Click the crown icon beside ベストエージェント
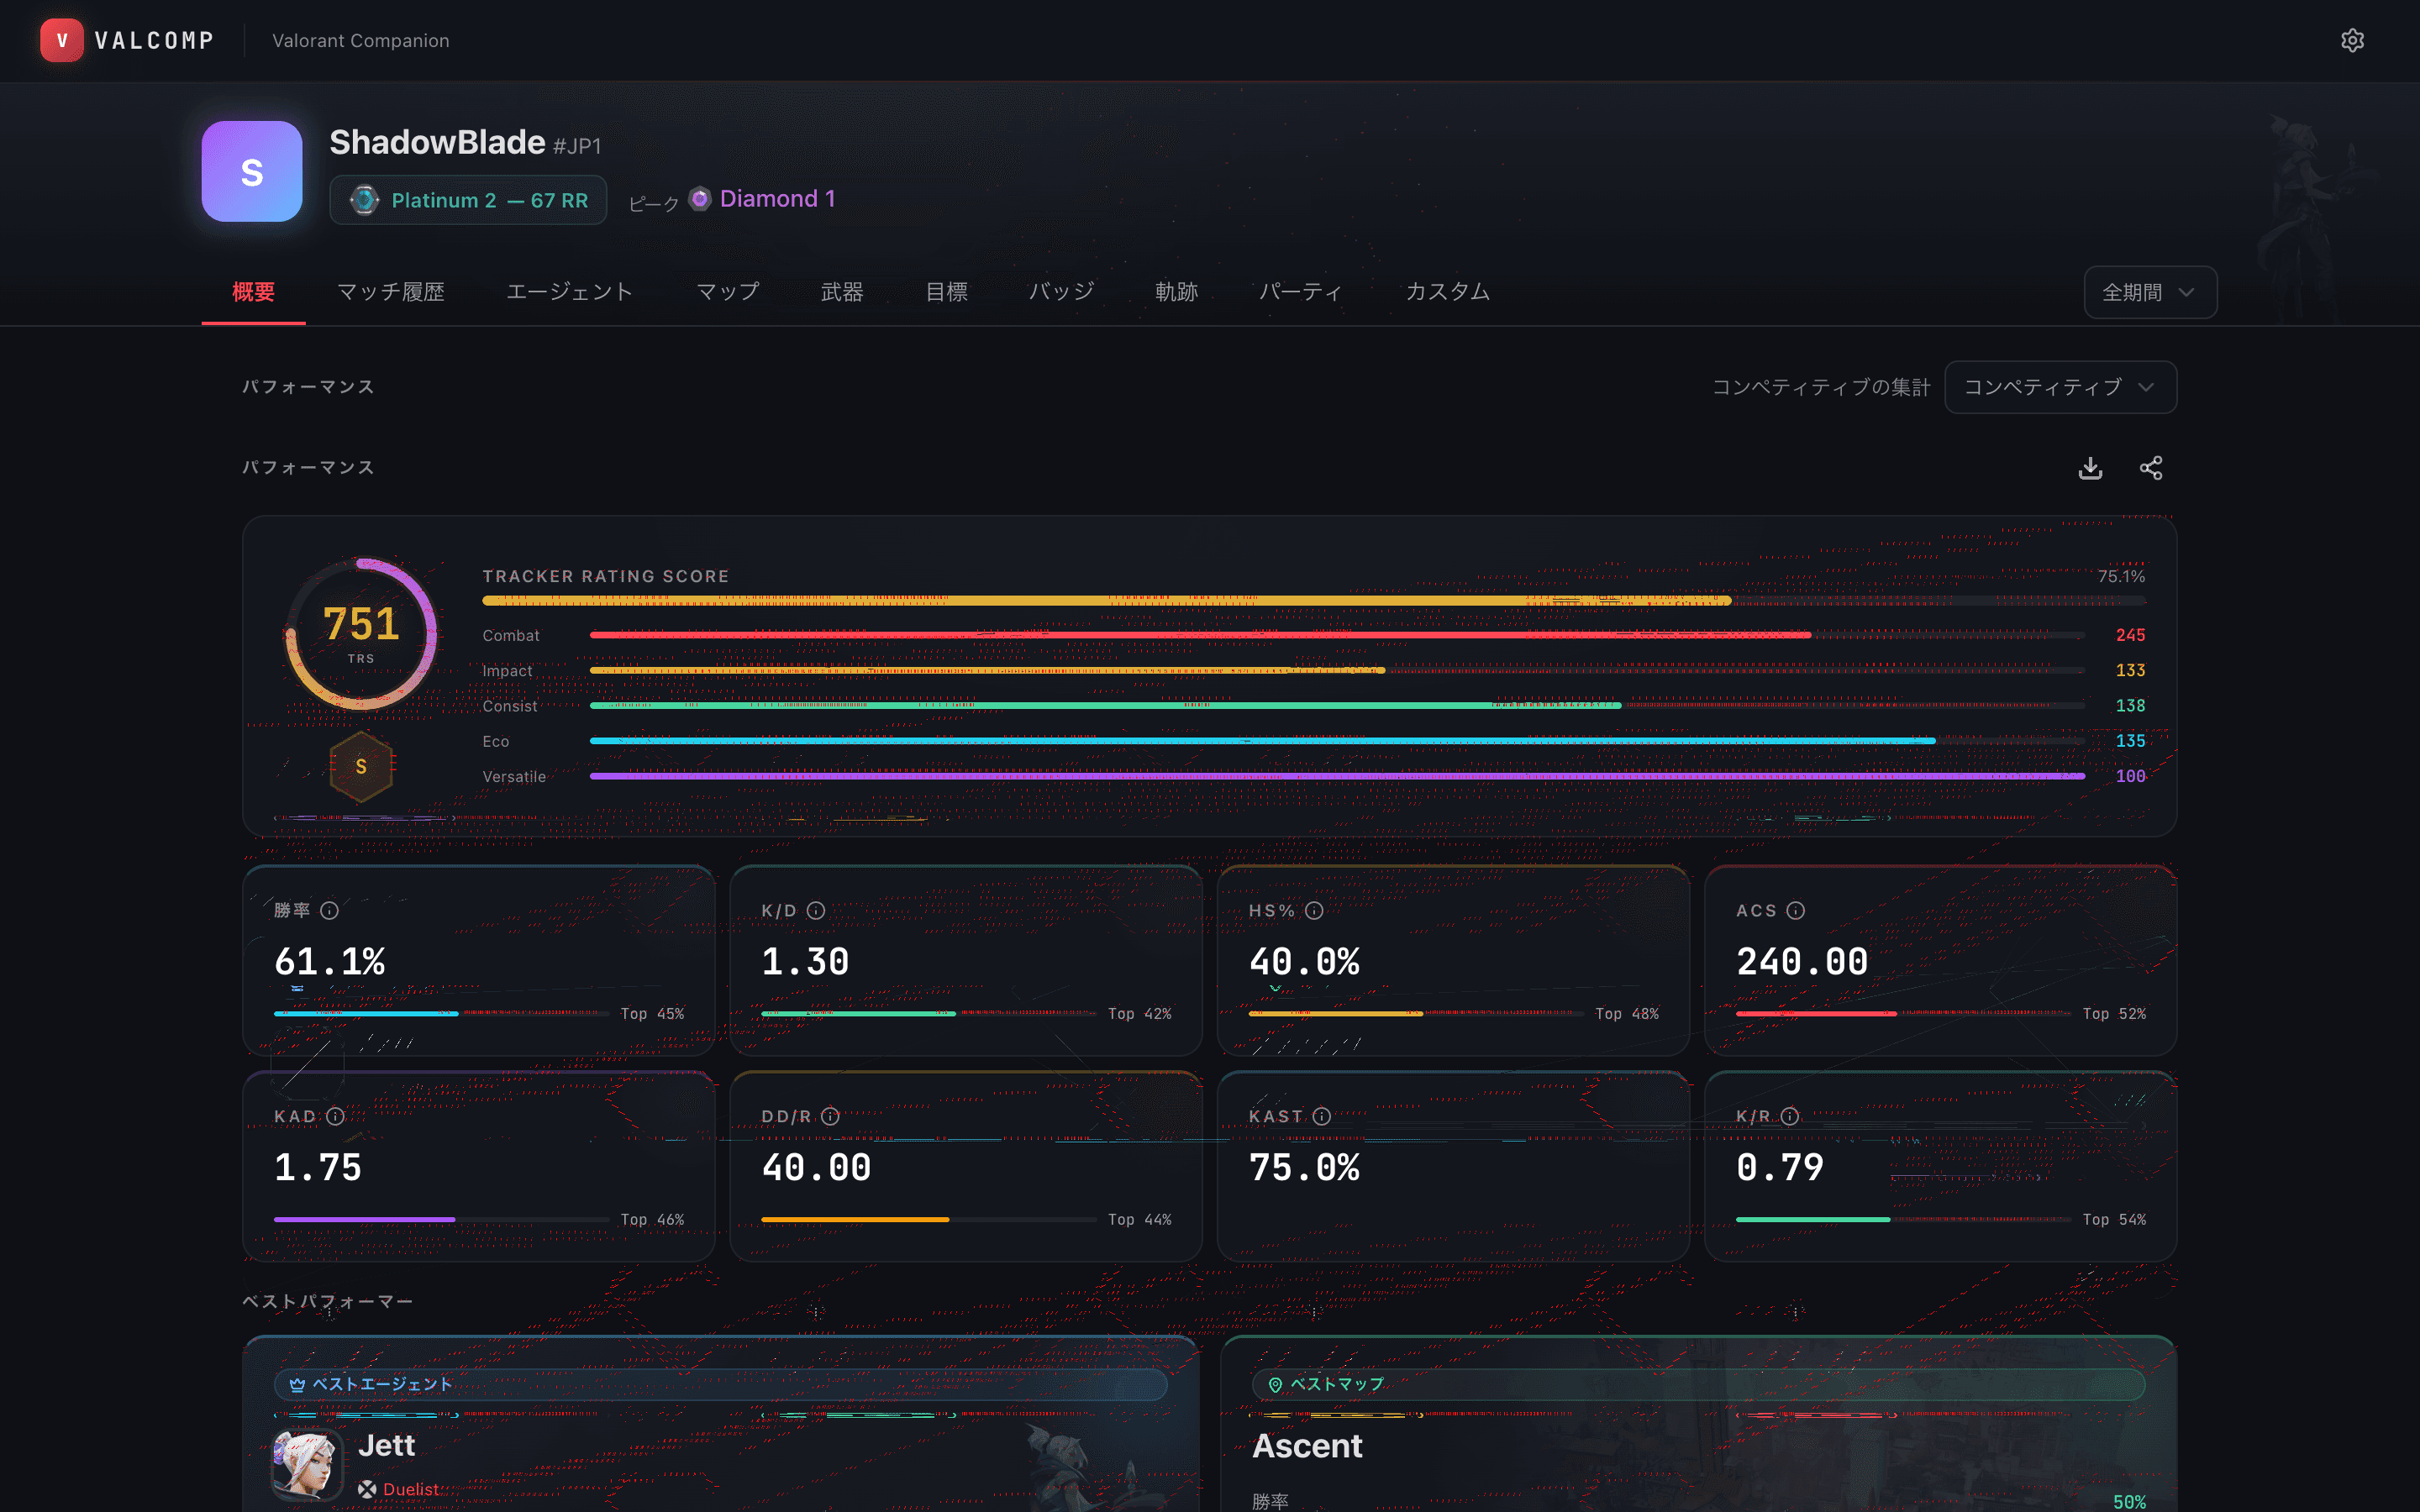The width and height of the screenshot is (2420, 1512). 297,1384
